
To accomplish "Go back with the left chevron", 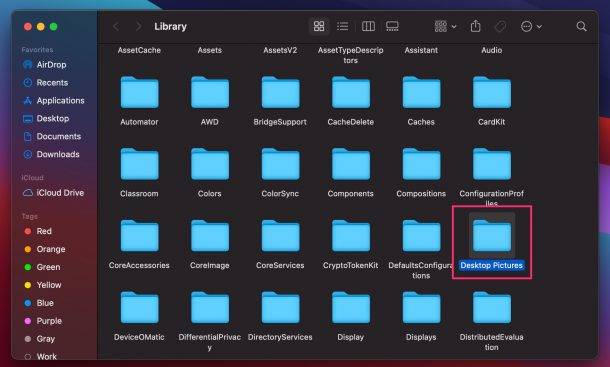I will (116, 26).
